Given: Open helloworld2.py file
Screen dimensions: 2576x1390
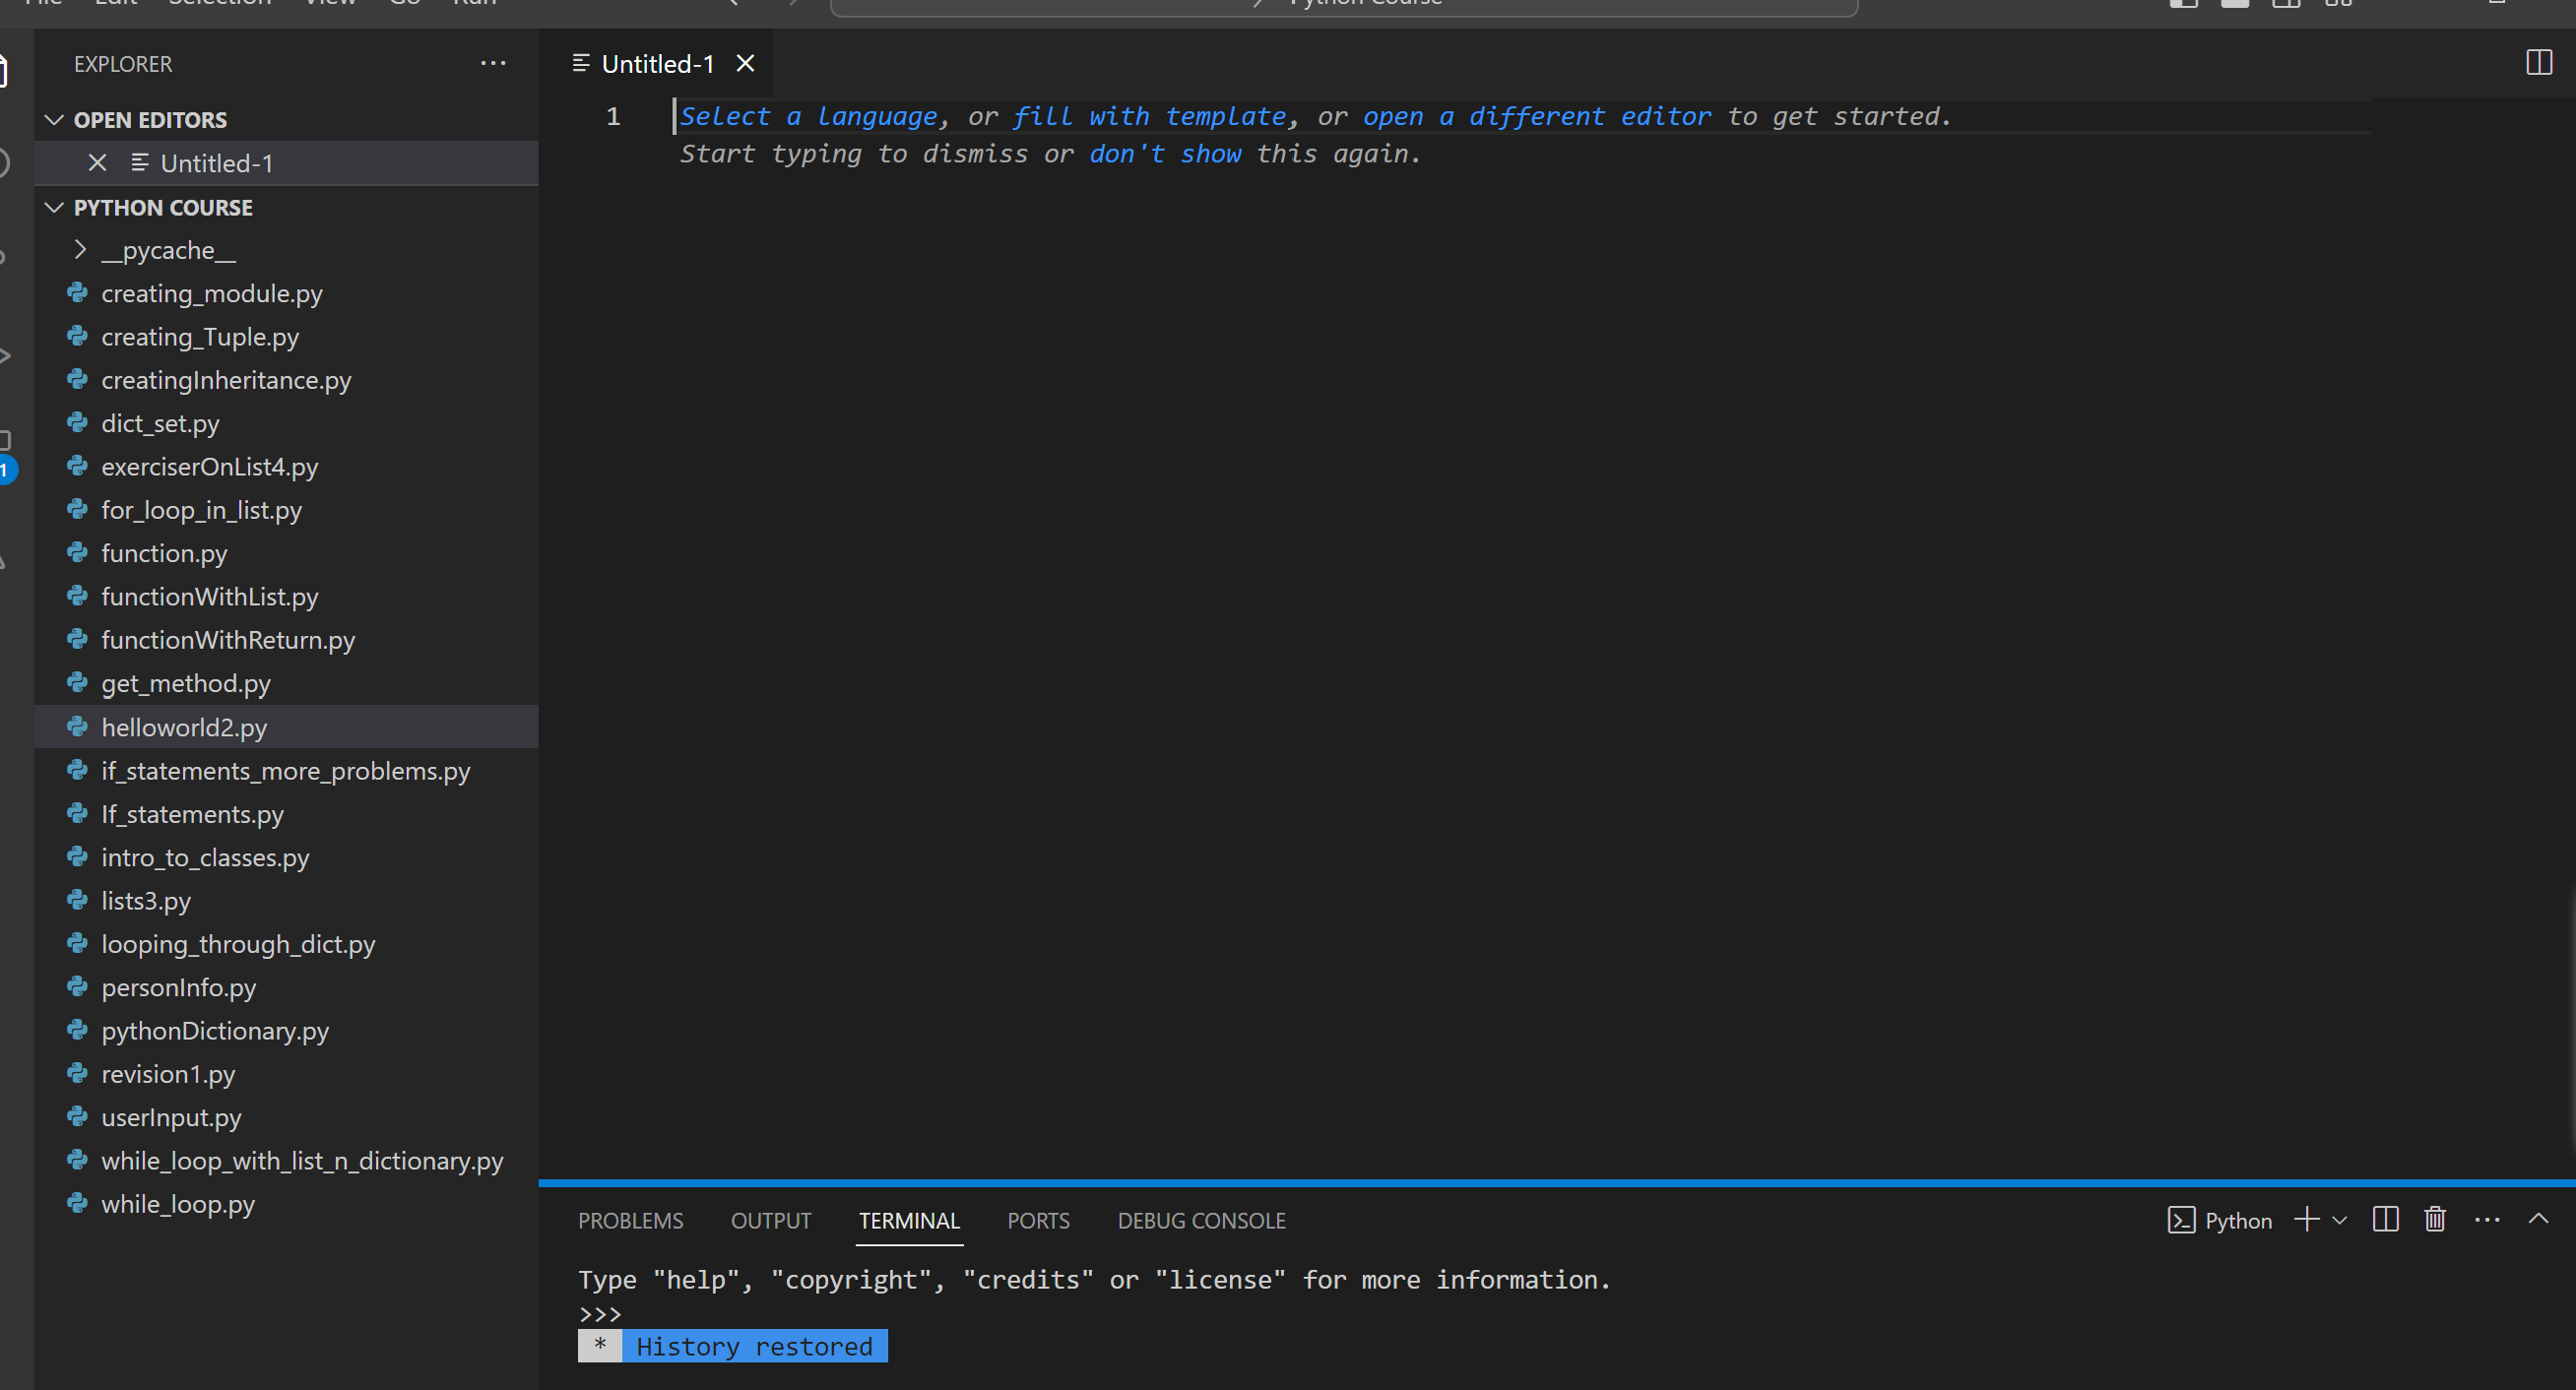Looking at the screenshot, I should coord(185,726).
